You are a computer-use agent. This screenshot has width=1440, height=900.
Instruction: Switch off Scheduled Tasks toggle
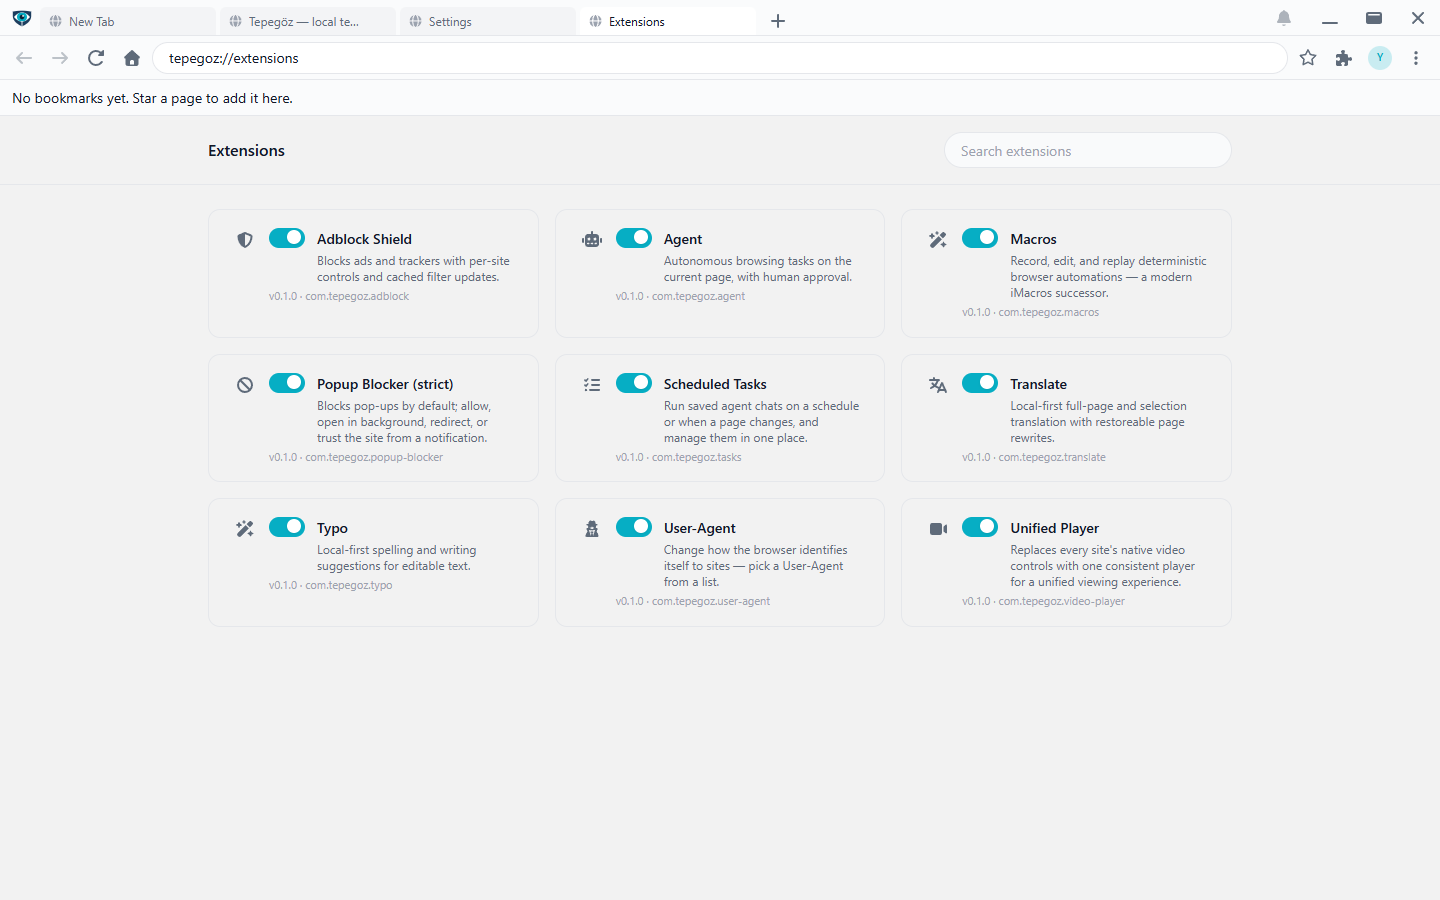coord(634,383)
